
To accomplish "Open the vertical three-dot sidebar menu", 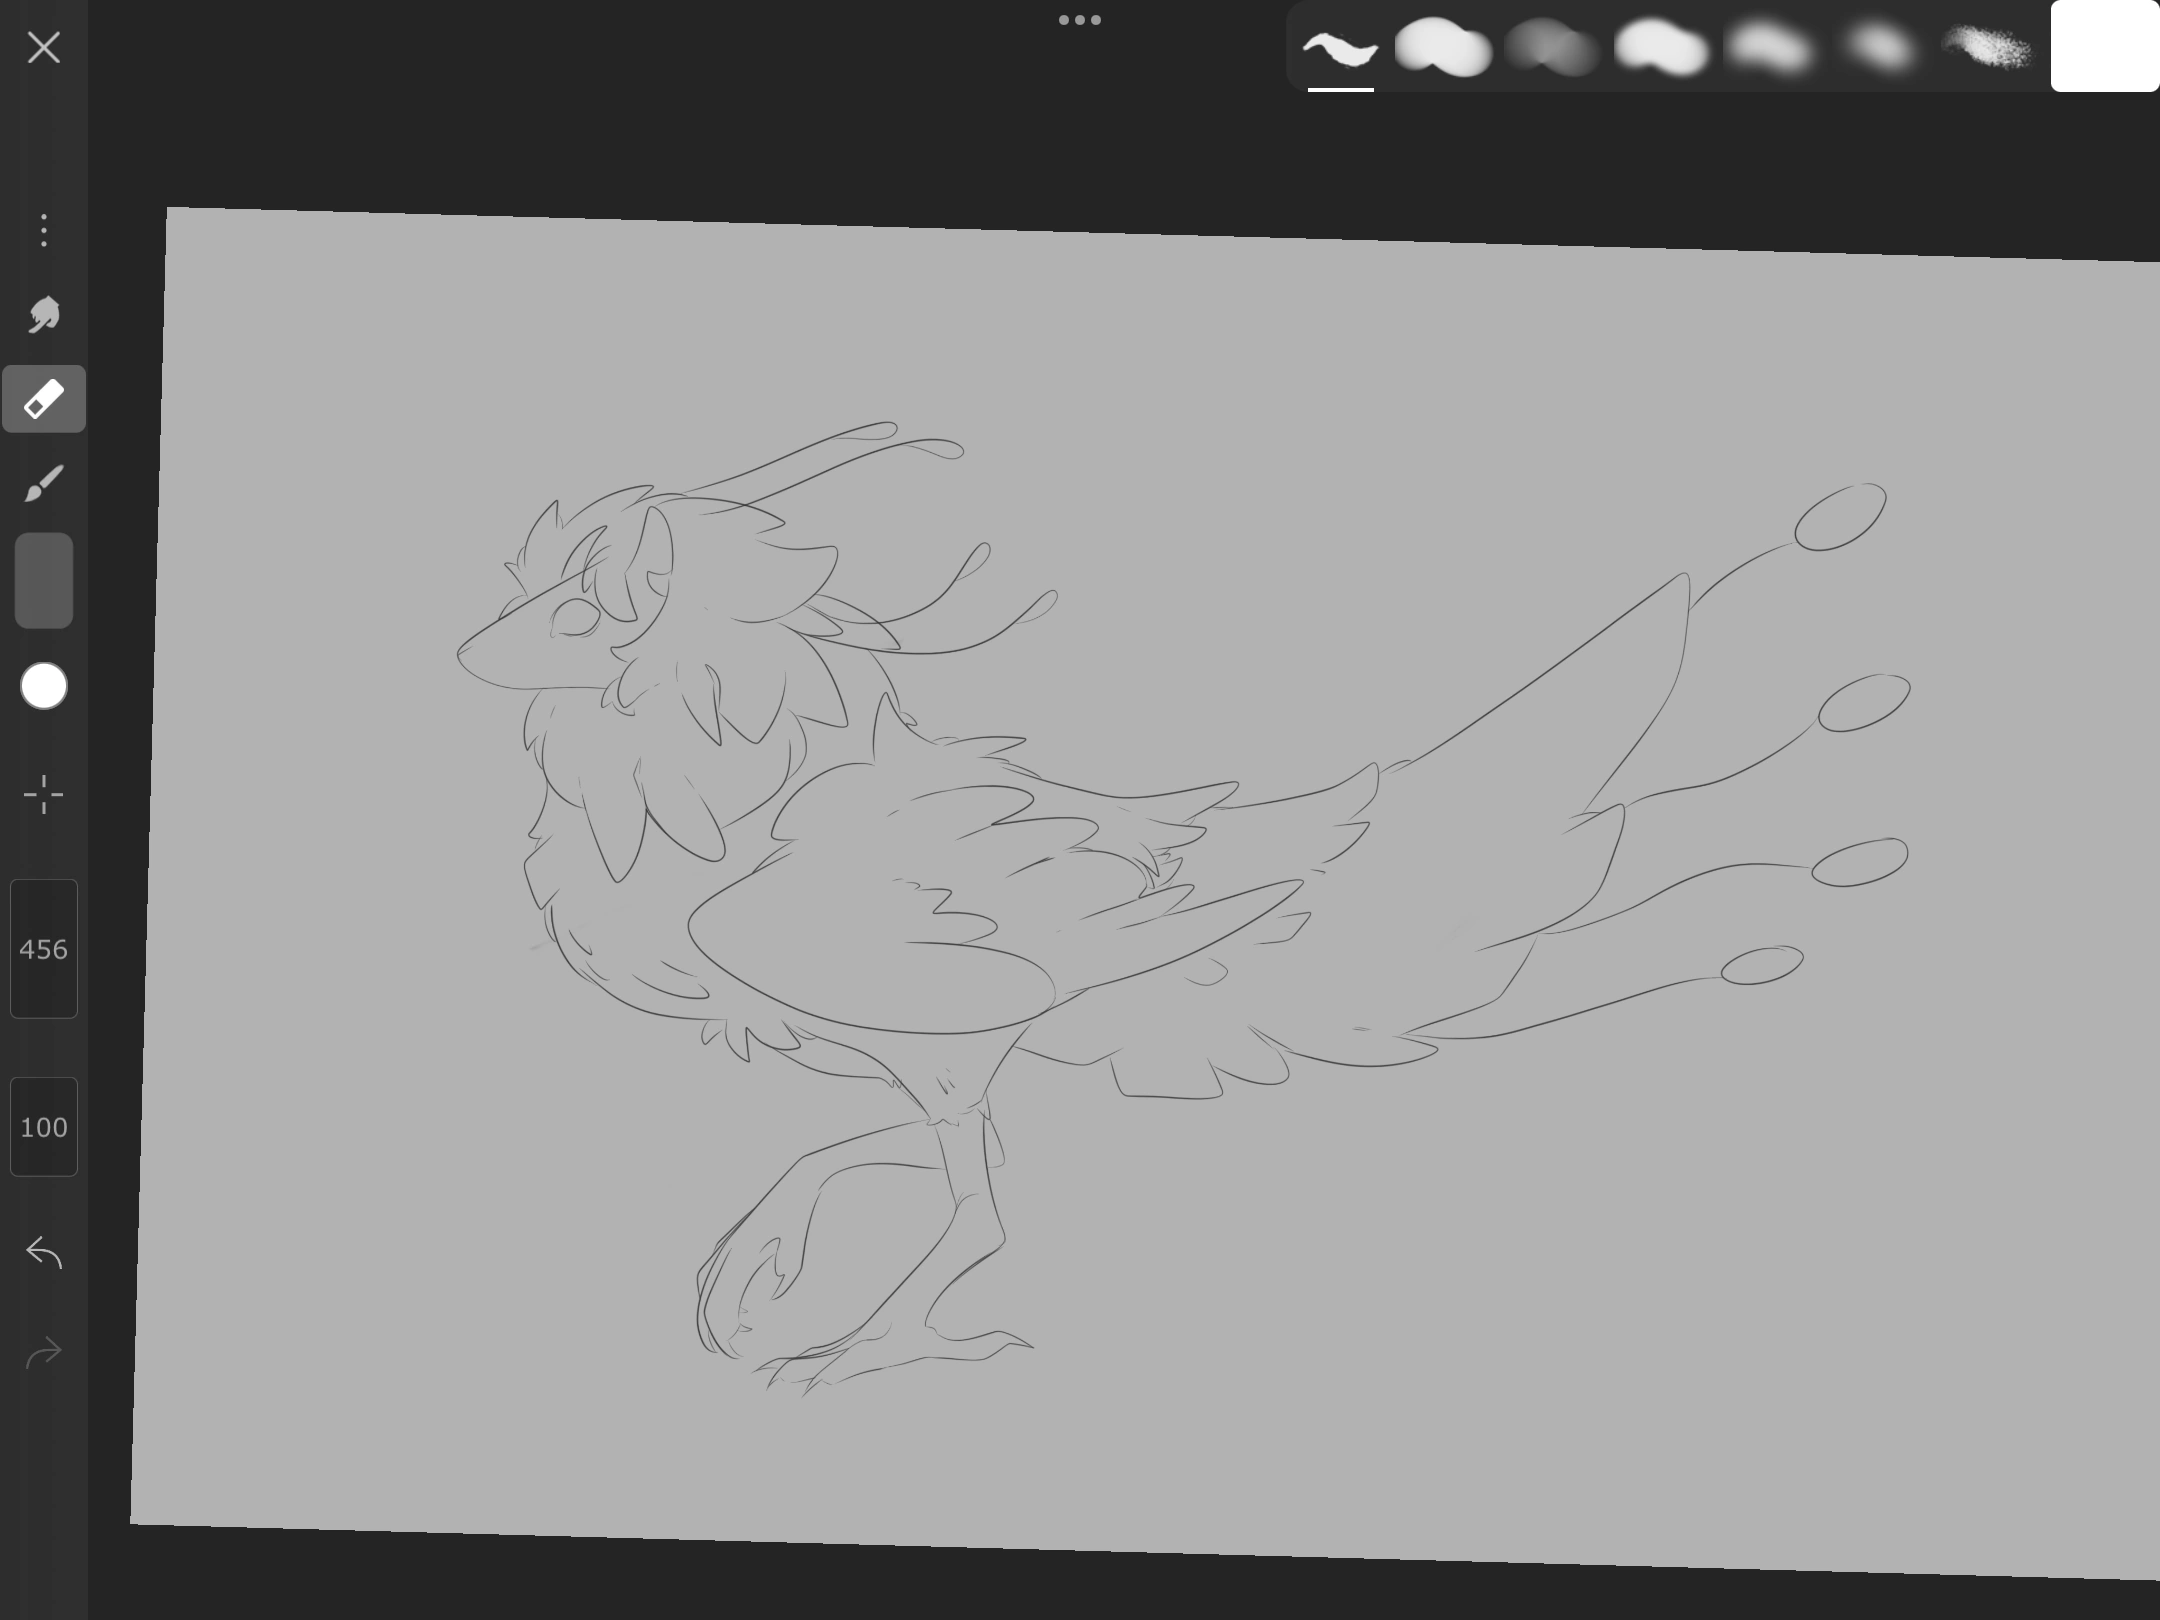I will click(x=43, y=230).
